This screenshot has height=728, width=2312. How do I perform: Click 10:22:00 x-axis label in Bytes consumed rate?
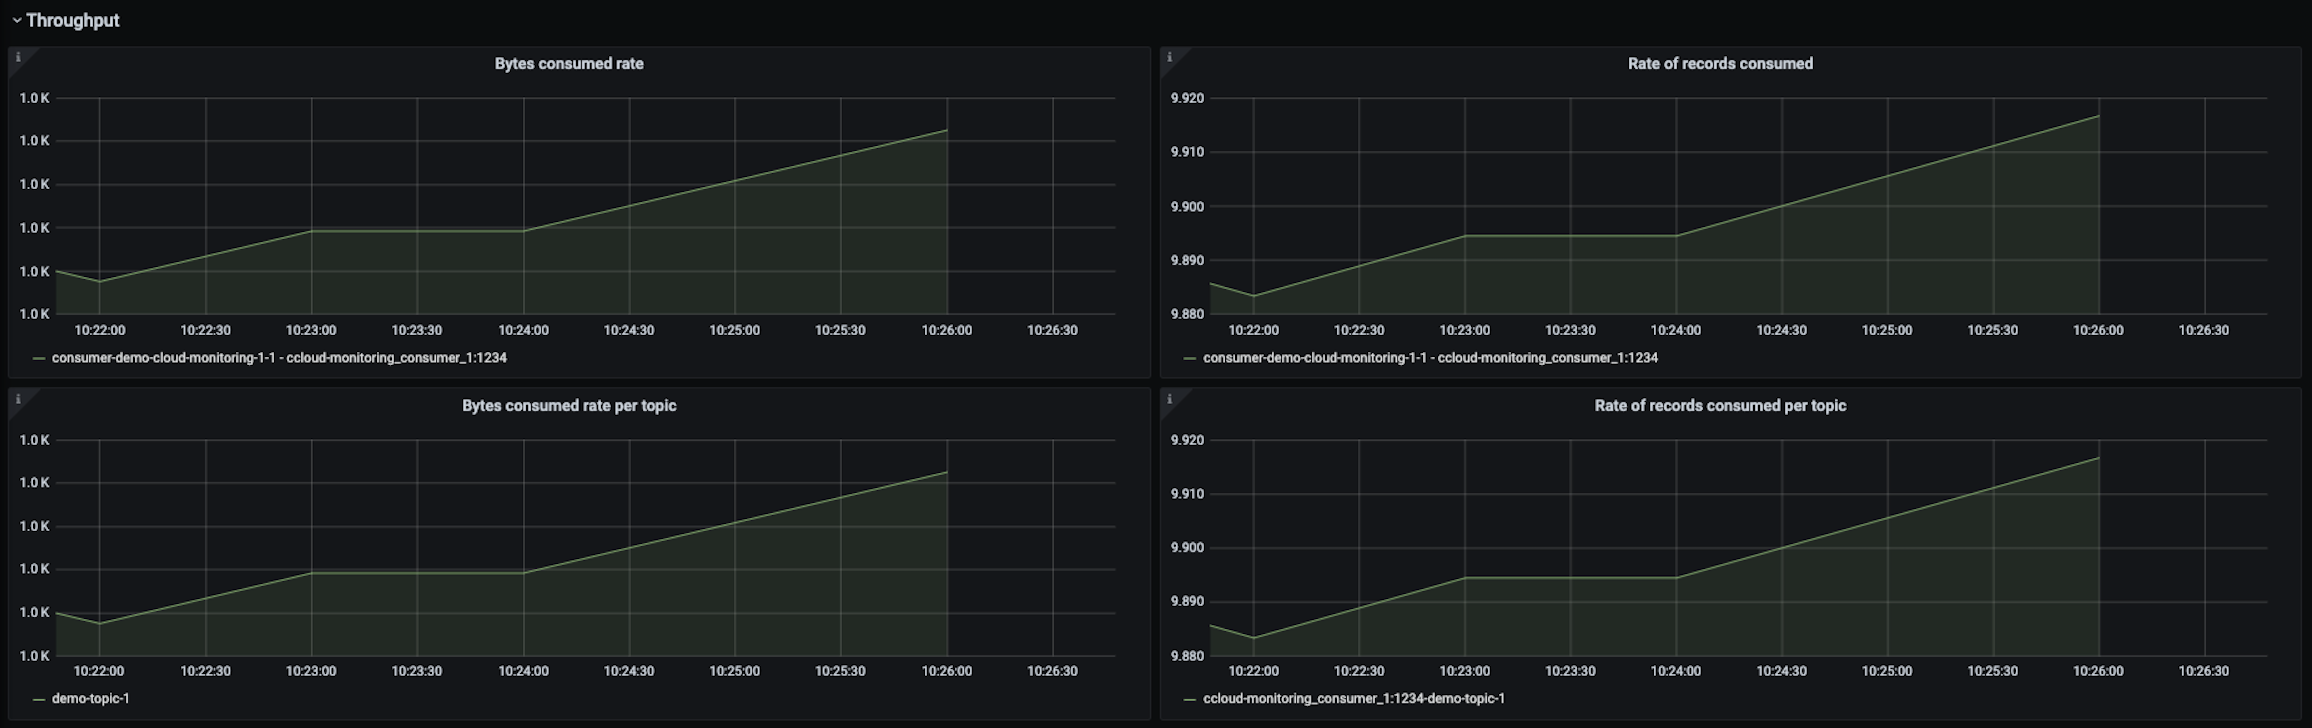pyautogui.click(x=100, y=330)
